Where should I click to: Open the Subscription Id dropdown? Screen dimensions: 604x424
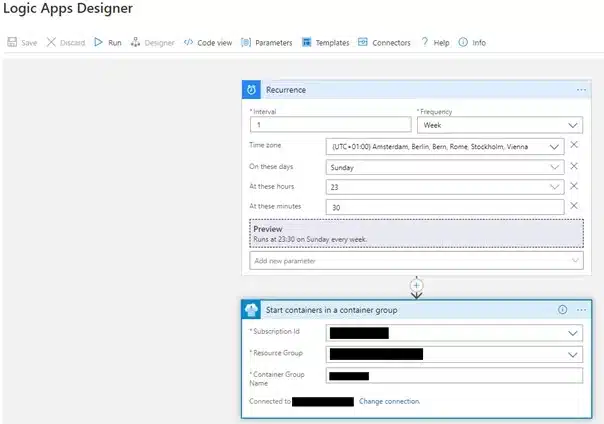pyautogui.click(x=454, y=333)
